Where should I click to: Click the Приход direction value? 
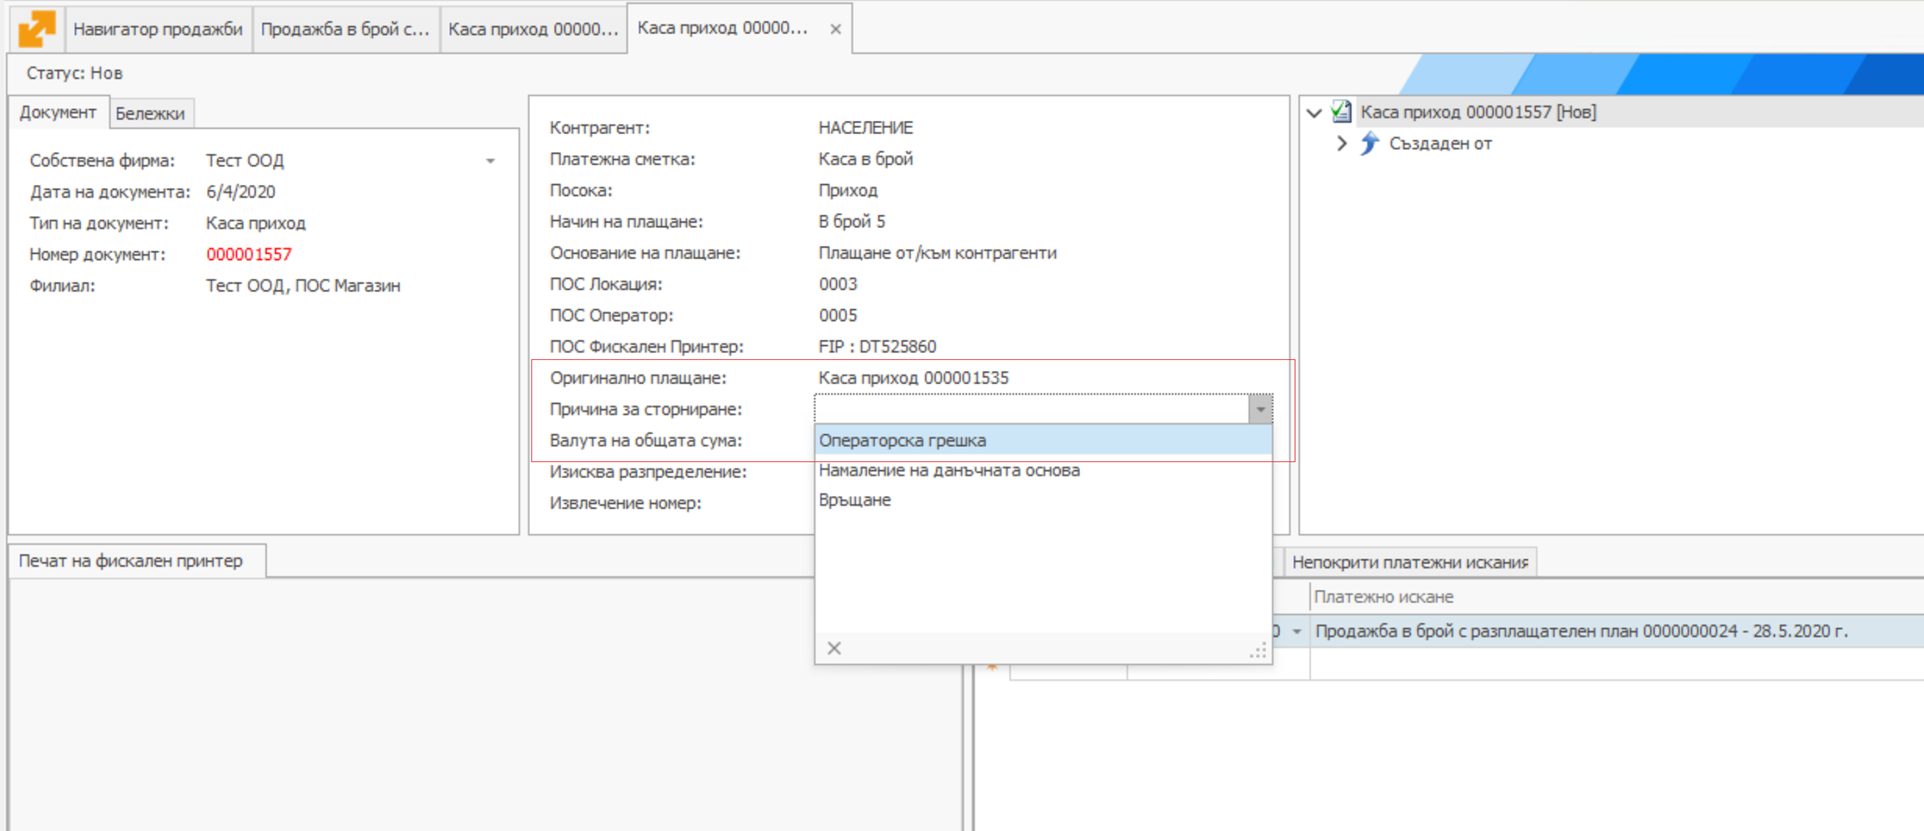(x=848, y=190)
